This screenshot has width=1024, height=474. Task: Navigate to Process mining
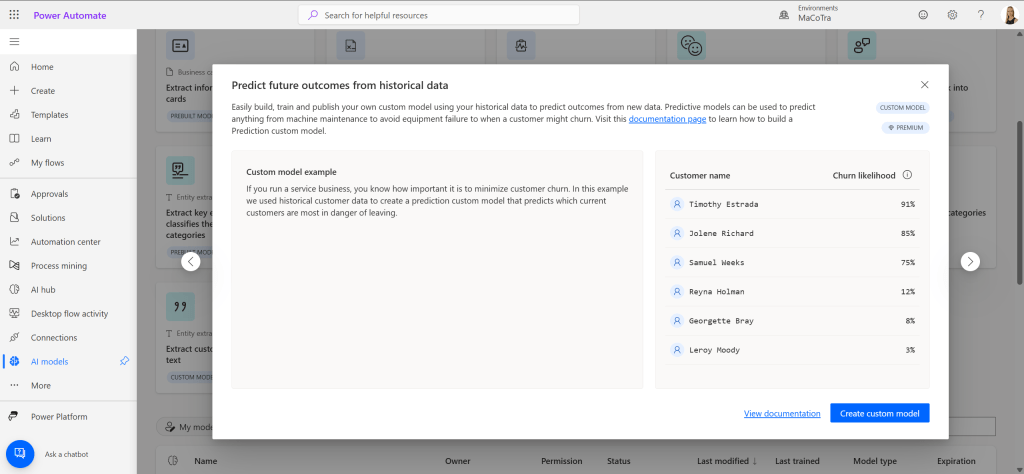click(x=58, y=266)
